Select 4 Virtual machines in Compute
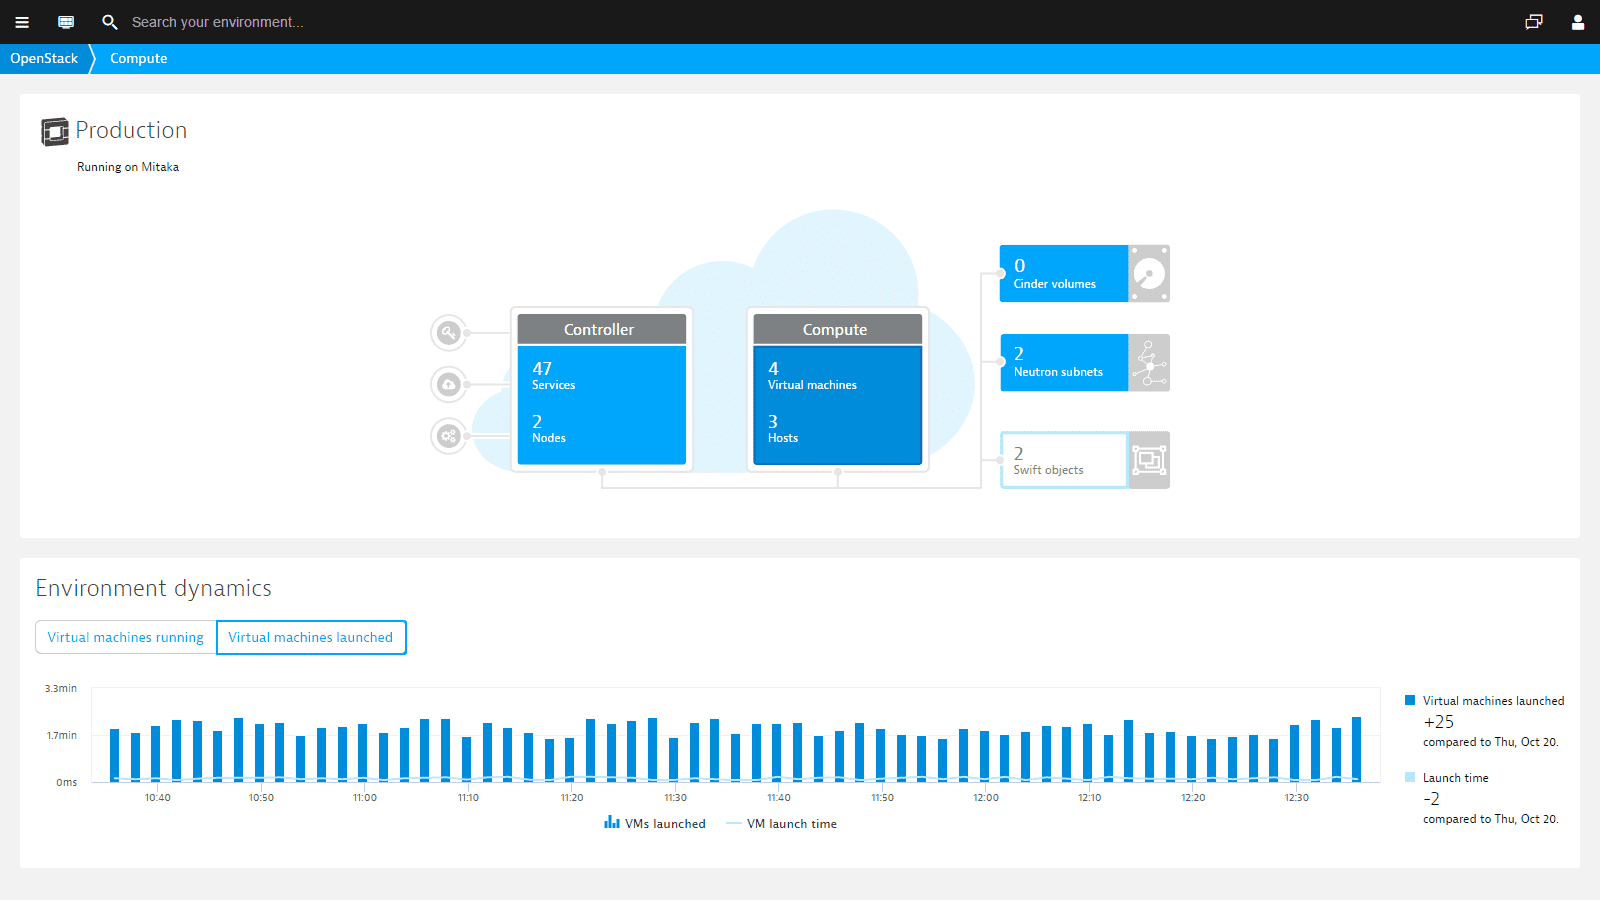 click(812, 375)
